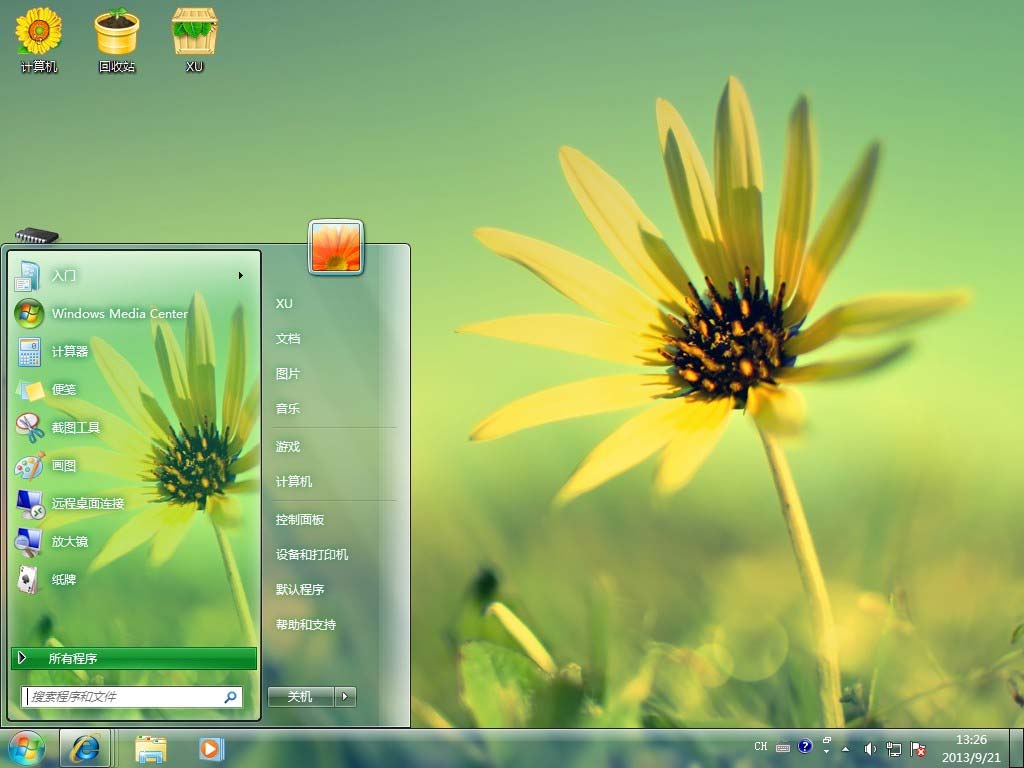Open 帮助和支持 help link
This screenshot has width=1024, height=768.
point(306,625)
